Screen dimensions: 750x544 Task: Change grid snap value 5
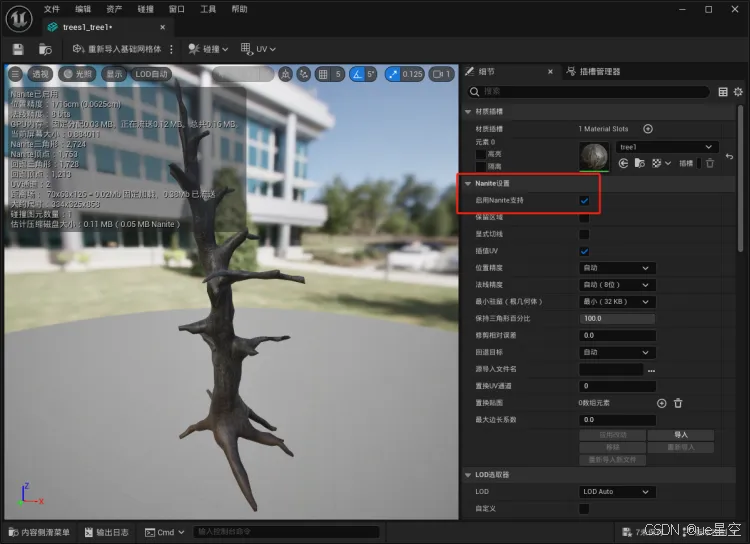pyautogui.click(x=338, y=74)
